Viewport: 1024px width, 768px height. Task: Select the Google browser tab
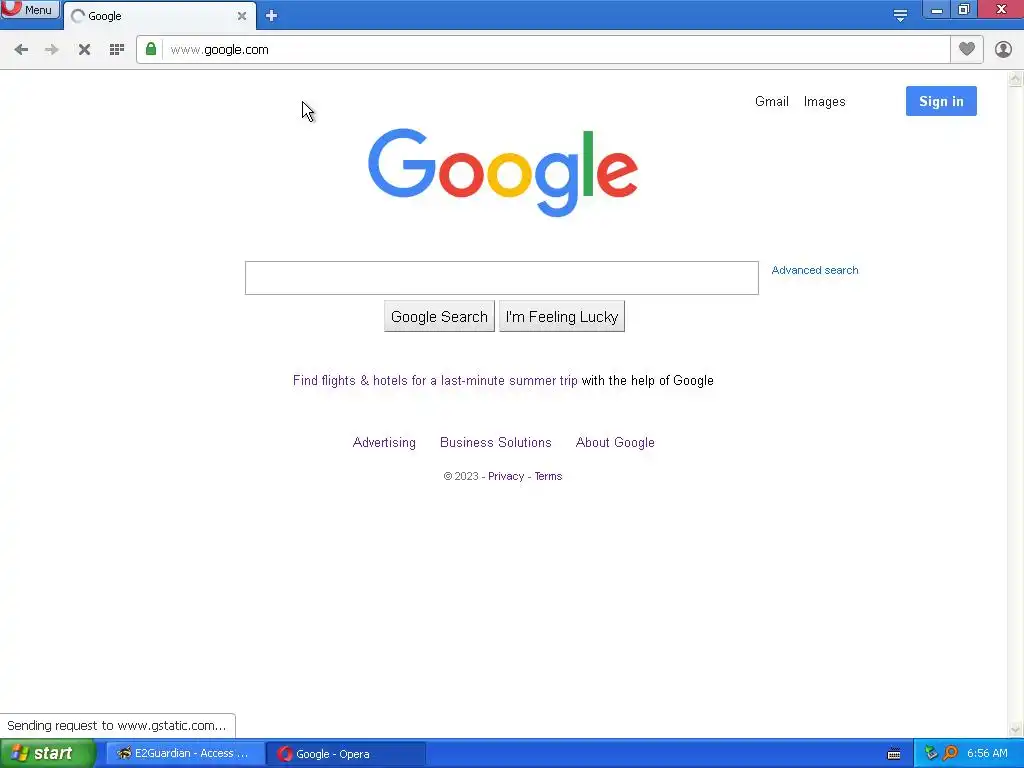[159, 16]
